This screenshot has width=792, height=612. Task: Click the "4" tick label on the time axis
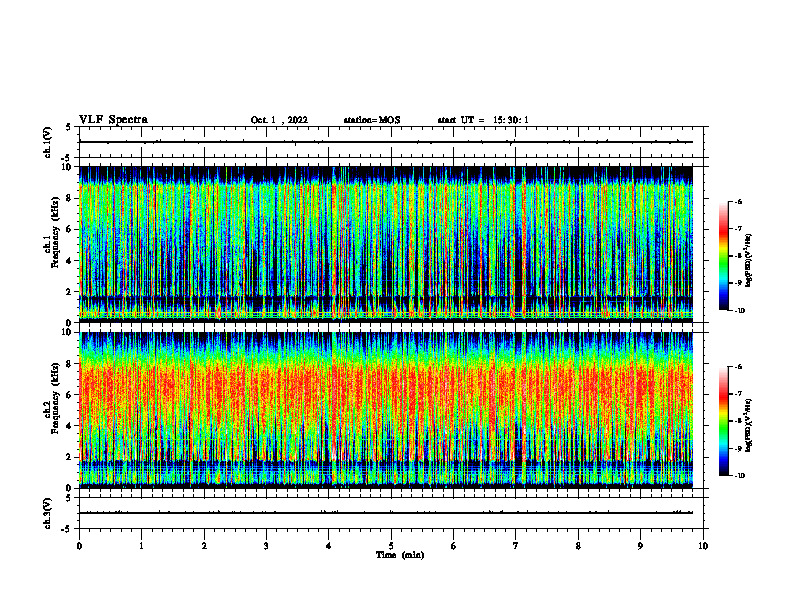(x=329, y=546)
